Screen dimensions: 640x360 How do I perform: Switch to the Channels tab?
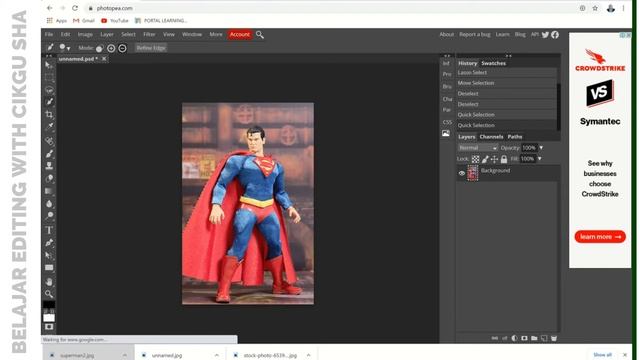491,137
